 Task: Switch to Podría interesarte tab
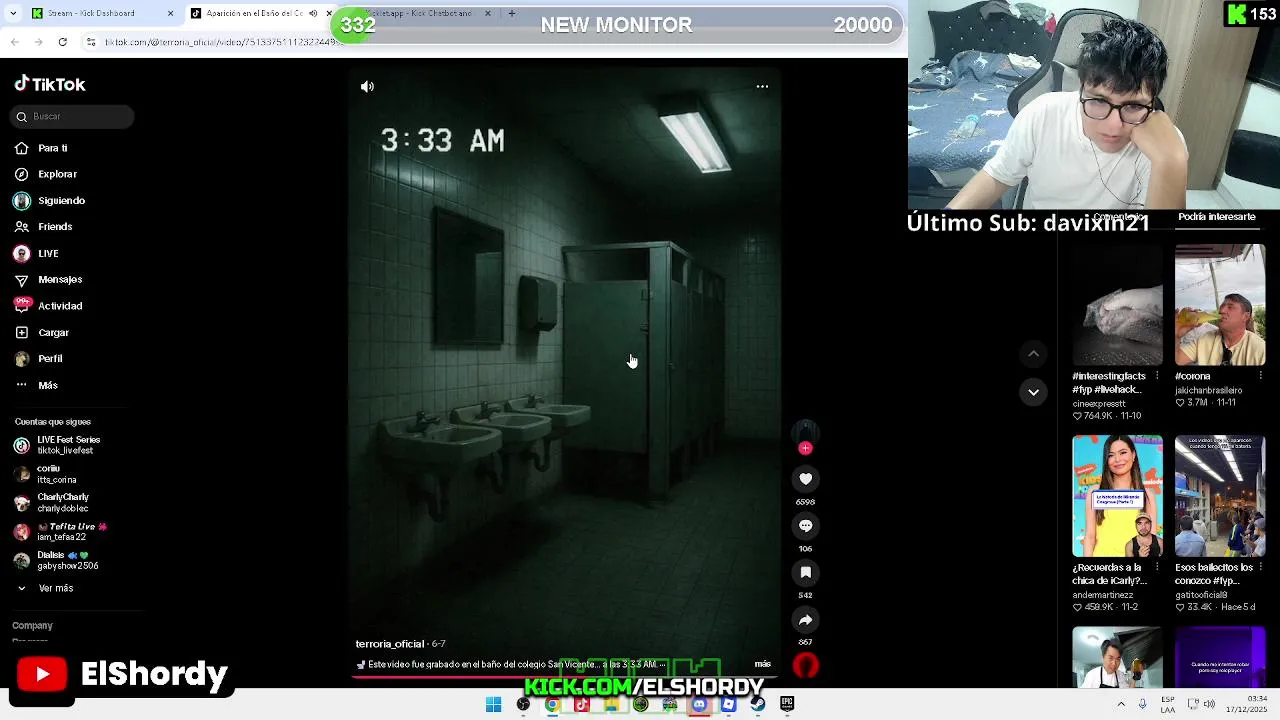pyautogui.click(x=1216, y=216)
